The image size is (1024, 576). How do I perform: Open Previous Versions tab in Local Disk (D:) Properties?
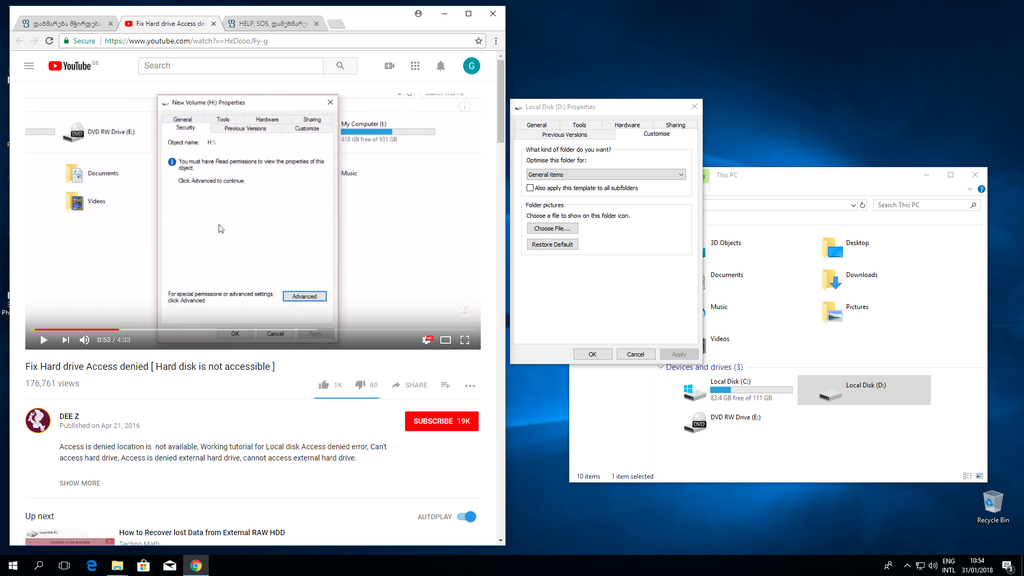click(564, 135)
